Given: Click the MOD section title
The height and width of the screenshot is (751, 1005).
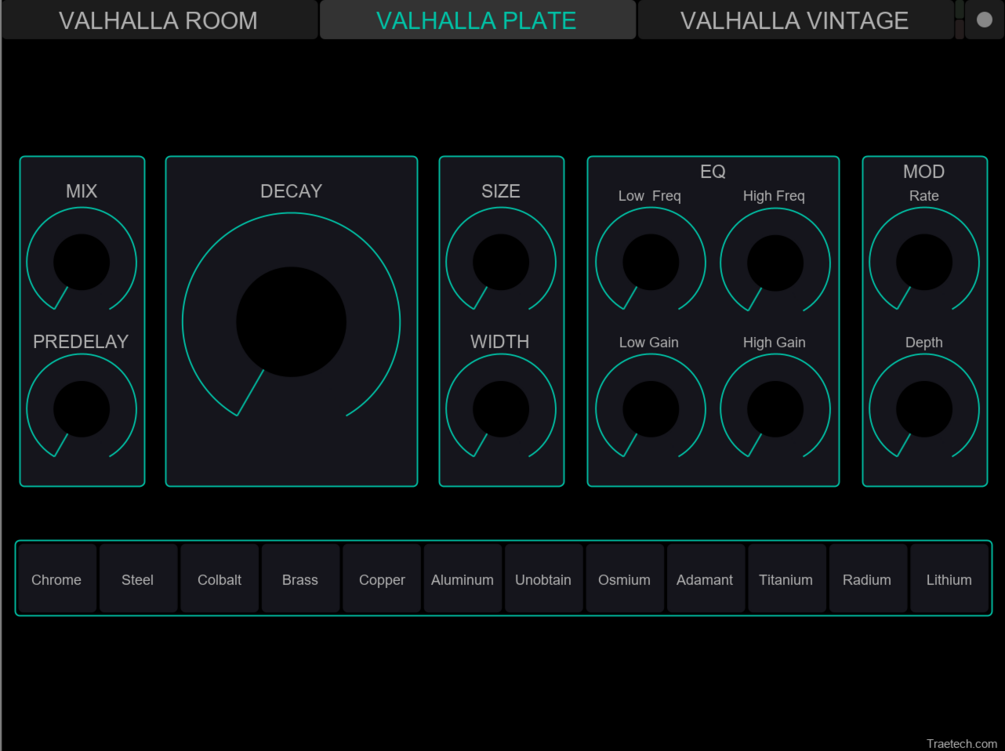Looking at the screenshot, I should point(924,171).
